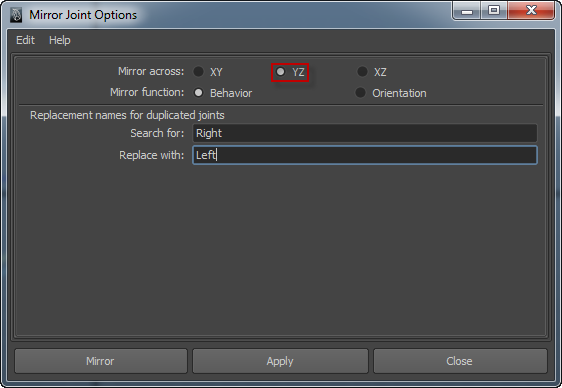The height and width of the screenshot is (388, 562).
Task: Minimize the Mirror Joint Options window
Action: [x=467, y=10]
